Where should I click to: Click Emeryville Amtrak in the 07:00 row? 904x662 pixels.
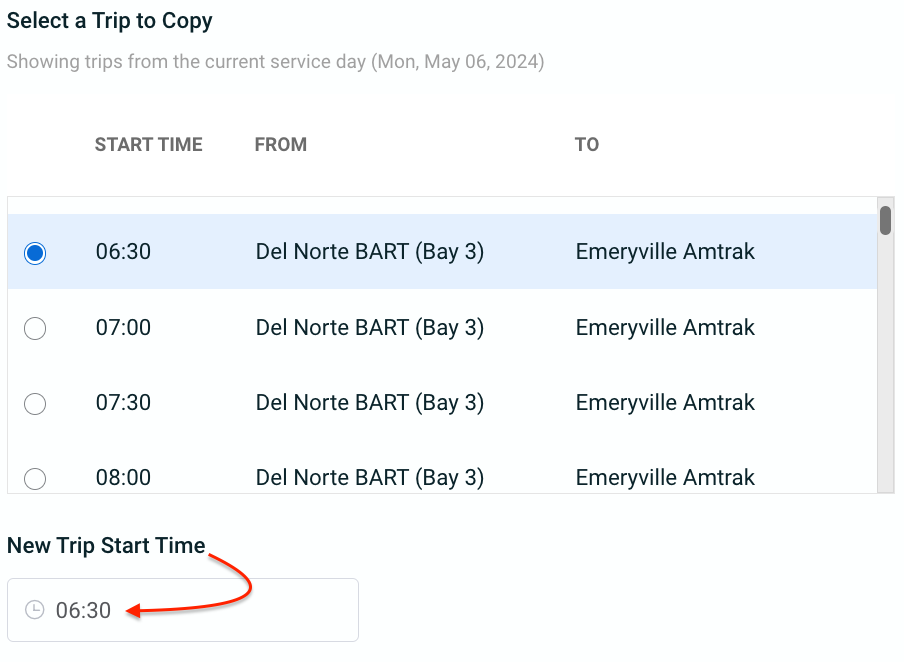(665, 328)
